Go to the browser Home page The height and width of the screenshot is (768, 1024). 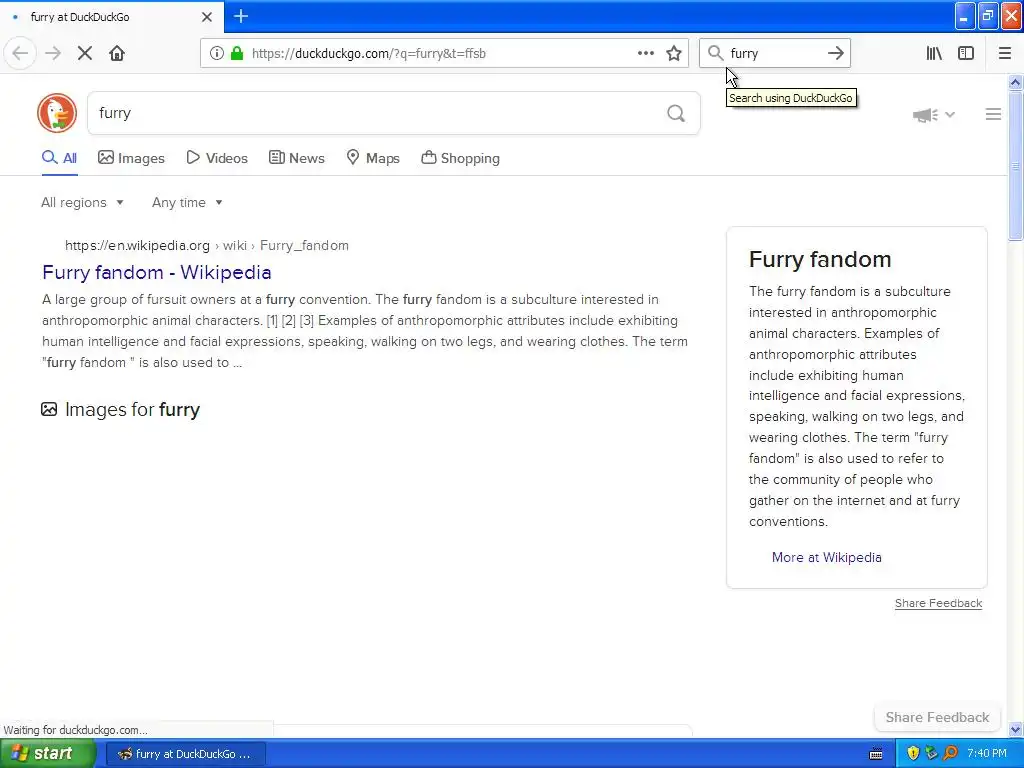(117, 53)
